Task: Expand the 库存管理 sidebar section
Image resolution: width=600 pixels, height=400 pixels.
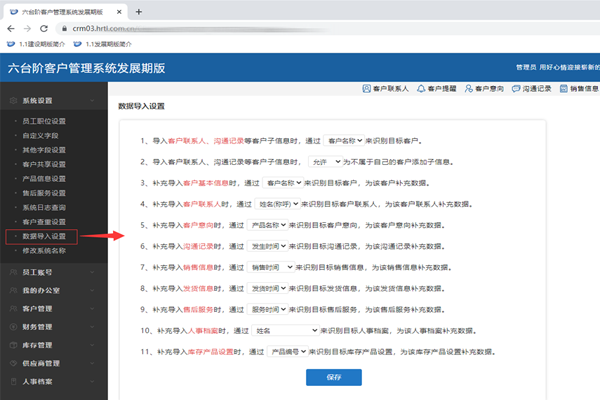Action: (x=54, y=345)
